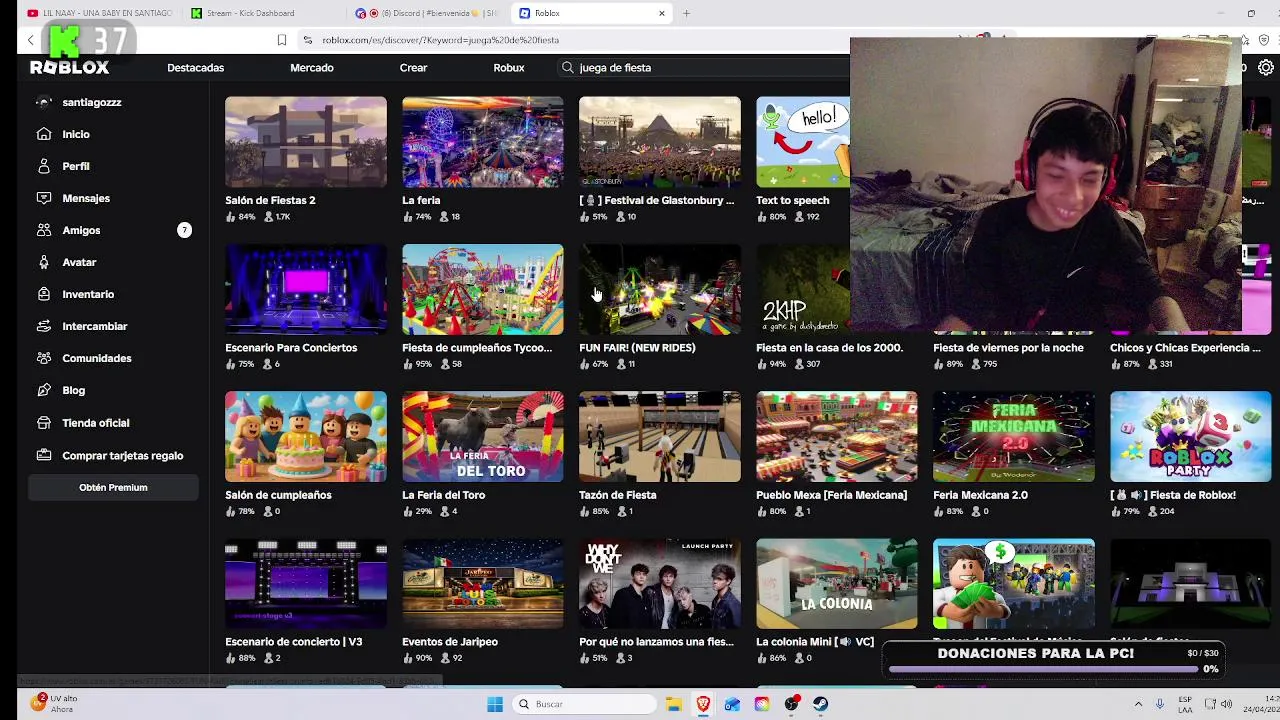The image size is (1280, 720).
Task: Open Salón de cumpleaños thumbnail
Action: pos(306,436)
